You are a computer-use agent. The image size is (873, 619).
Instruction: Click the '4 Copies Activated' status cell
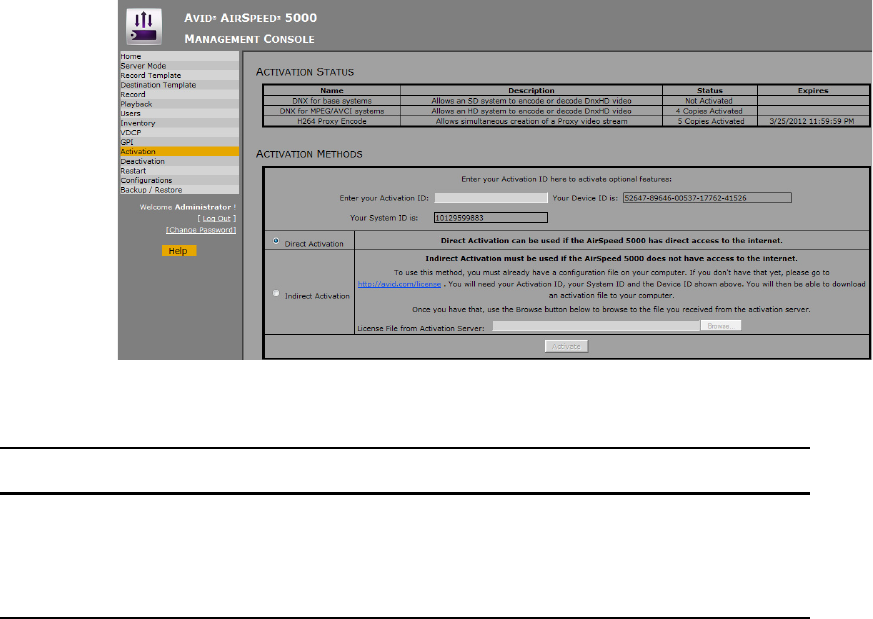tap(709, 111)
